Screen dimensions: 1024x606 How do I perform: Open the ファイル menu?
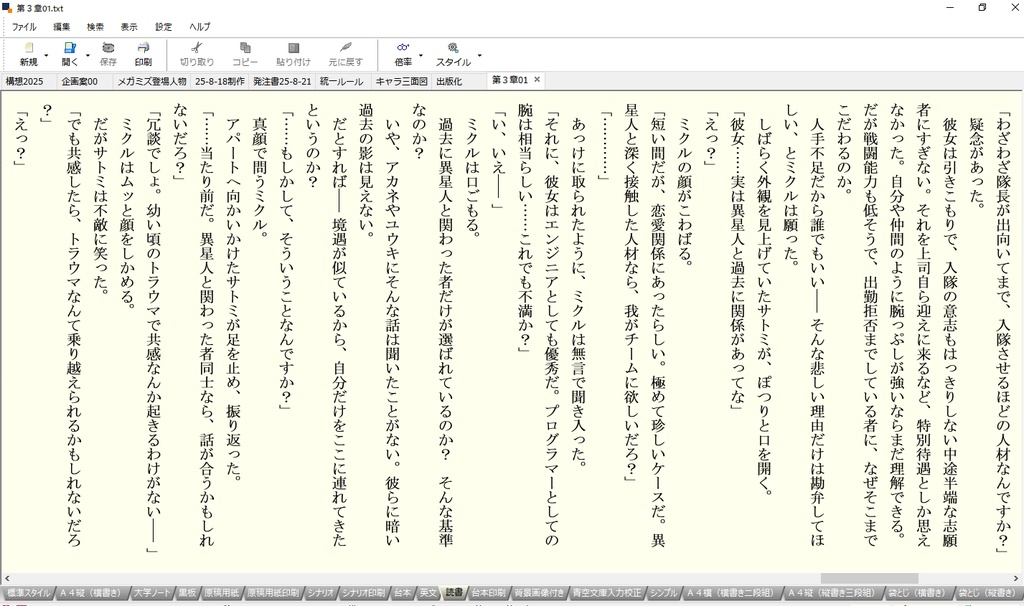[24, 27]
